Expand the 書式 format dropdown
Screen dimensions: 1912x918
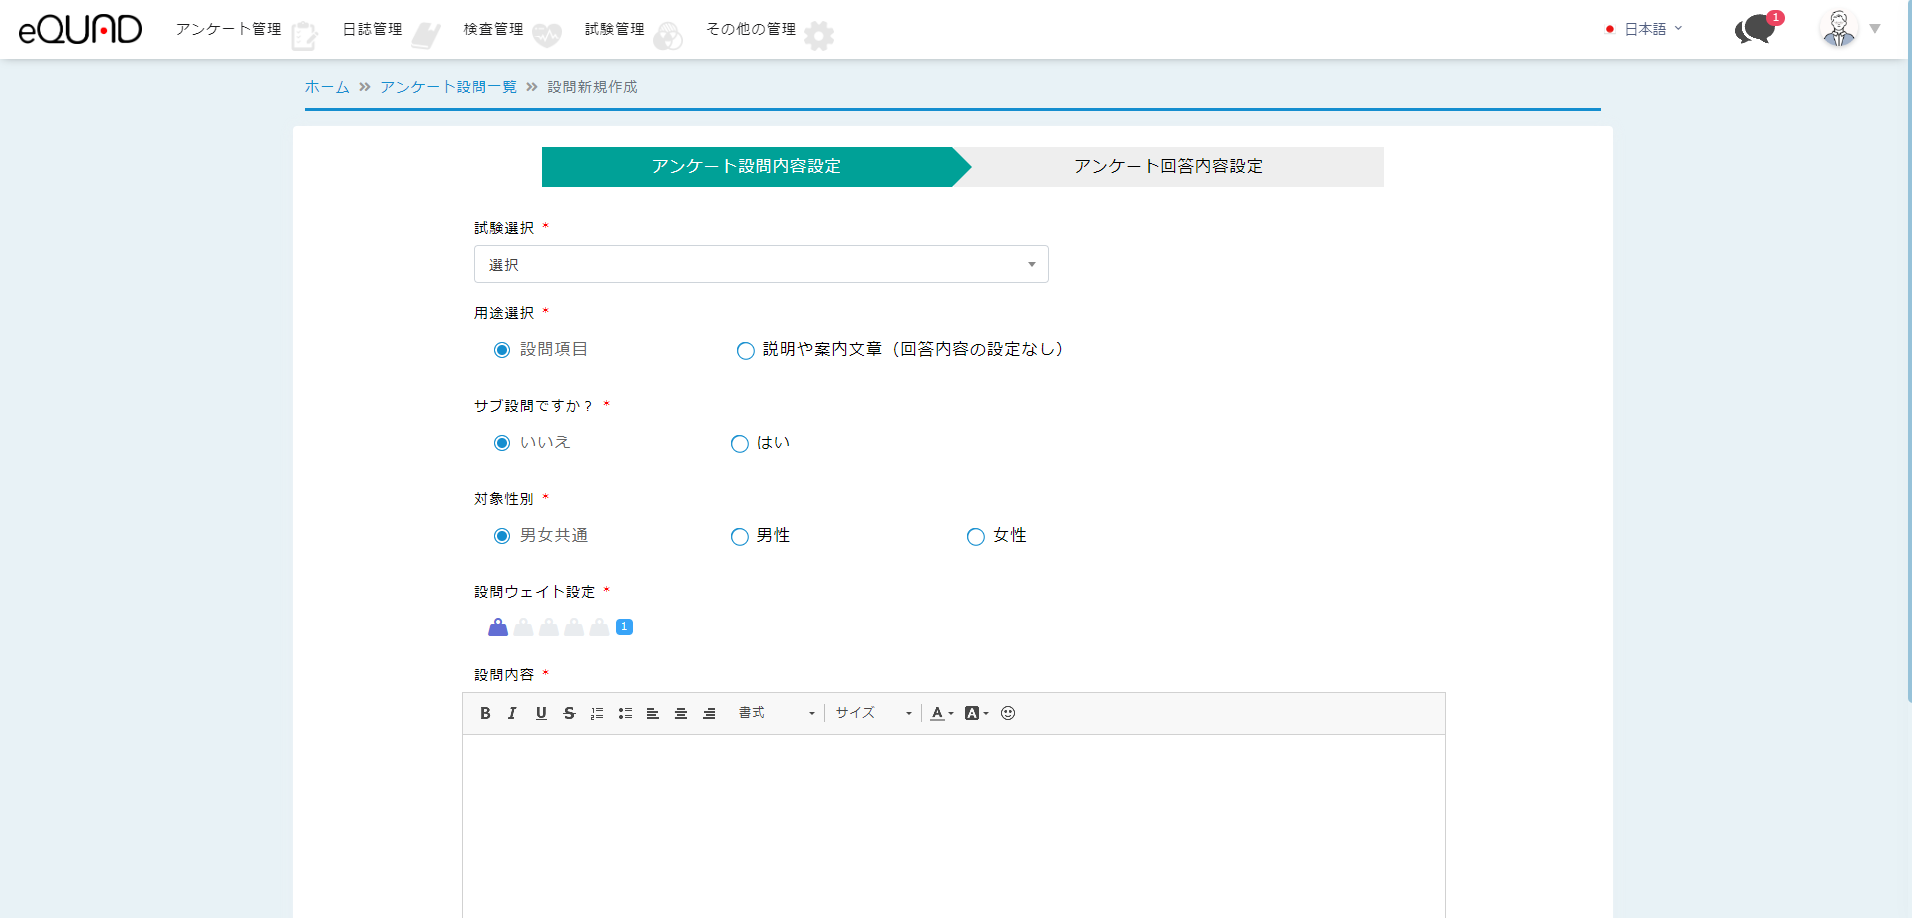click(x=777, y=713)
